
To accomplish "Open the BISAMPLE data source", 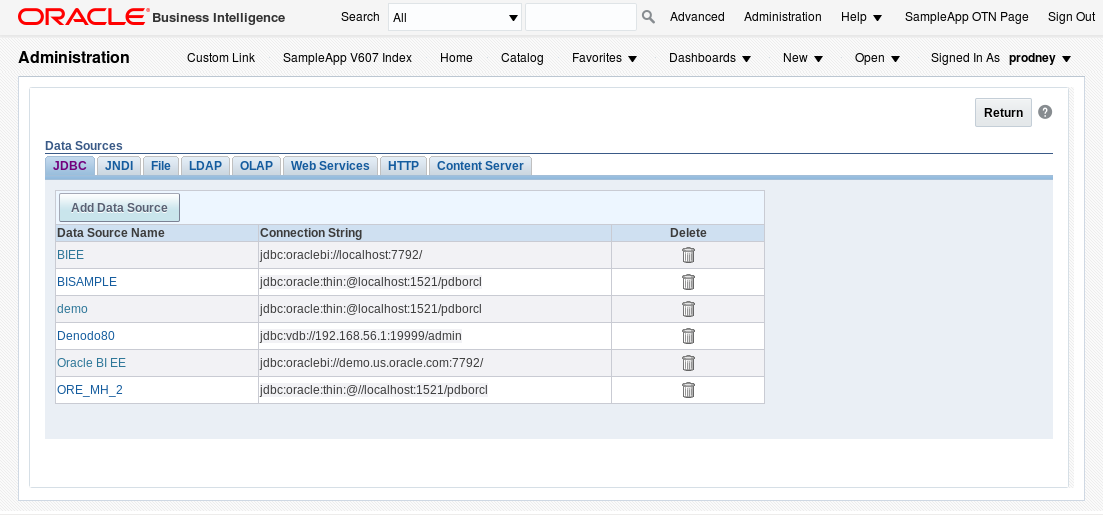I will (87, 282).
